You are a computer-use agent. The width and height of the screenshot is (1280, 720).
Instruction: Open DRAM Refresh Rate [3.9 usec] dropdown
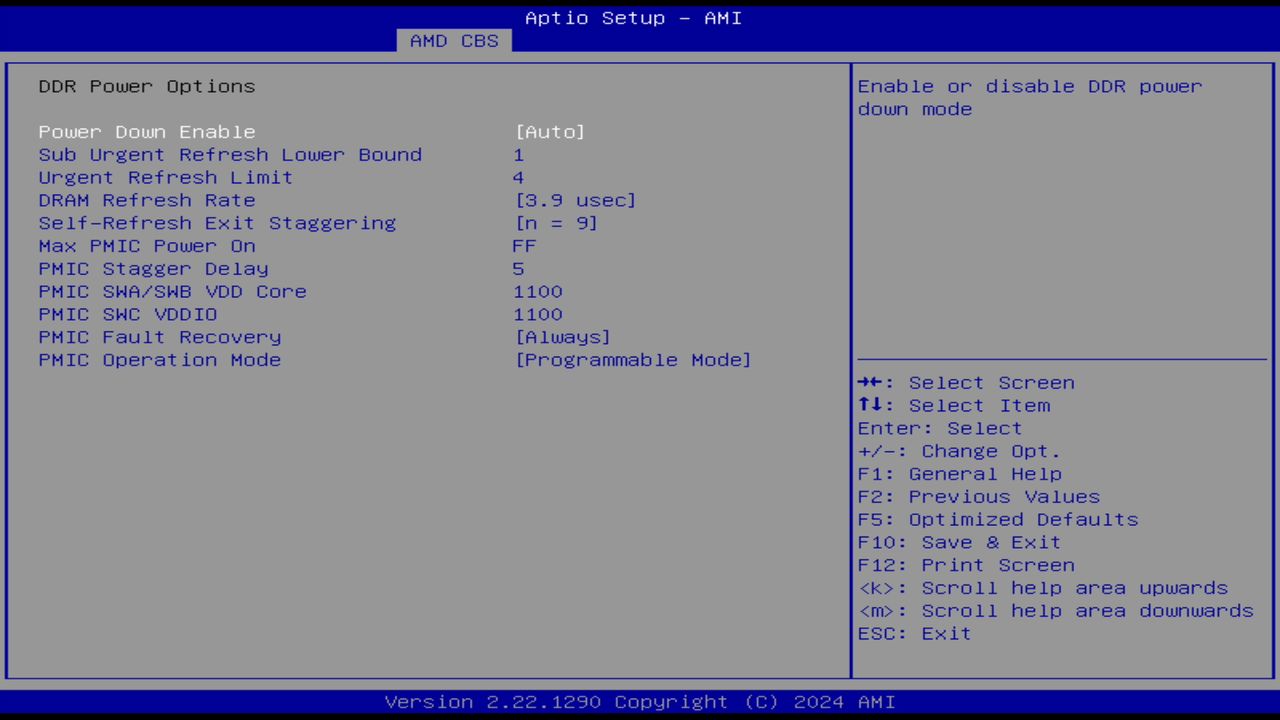[575, 200]
